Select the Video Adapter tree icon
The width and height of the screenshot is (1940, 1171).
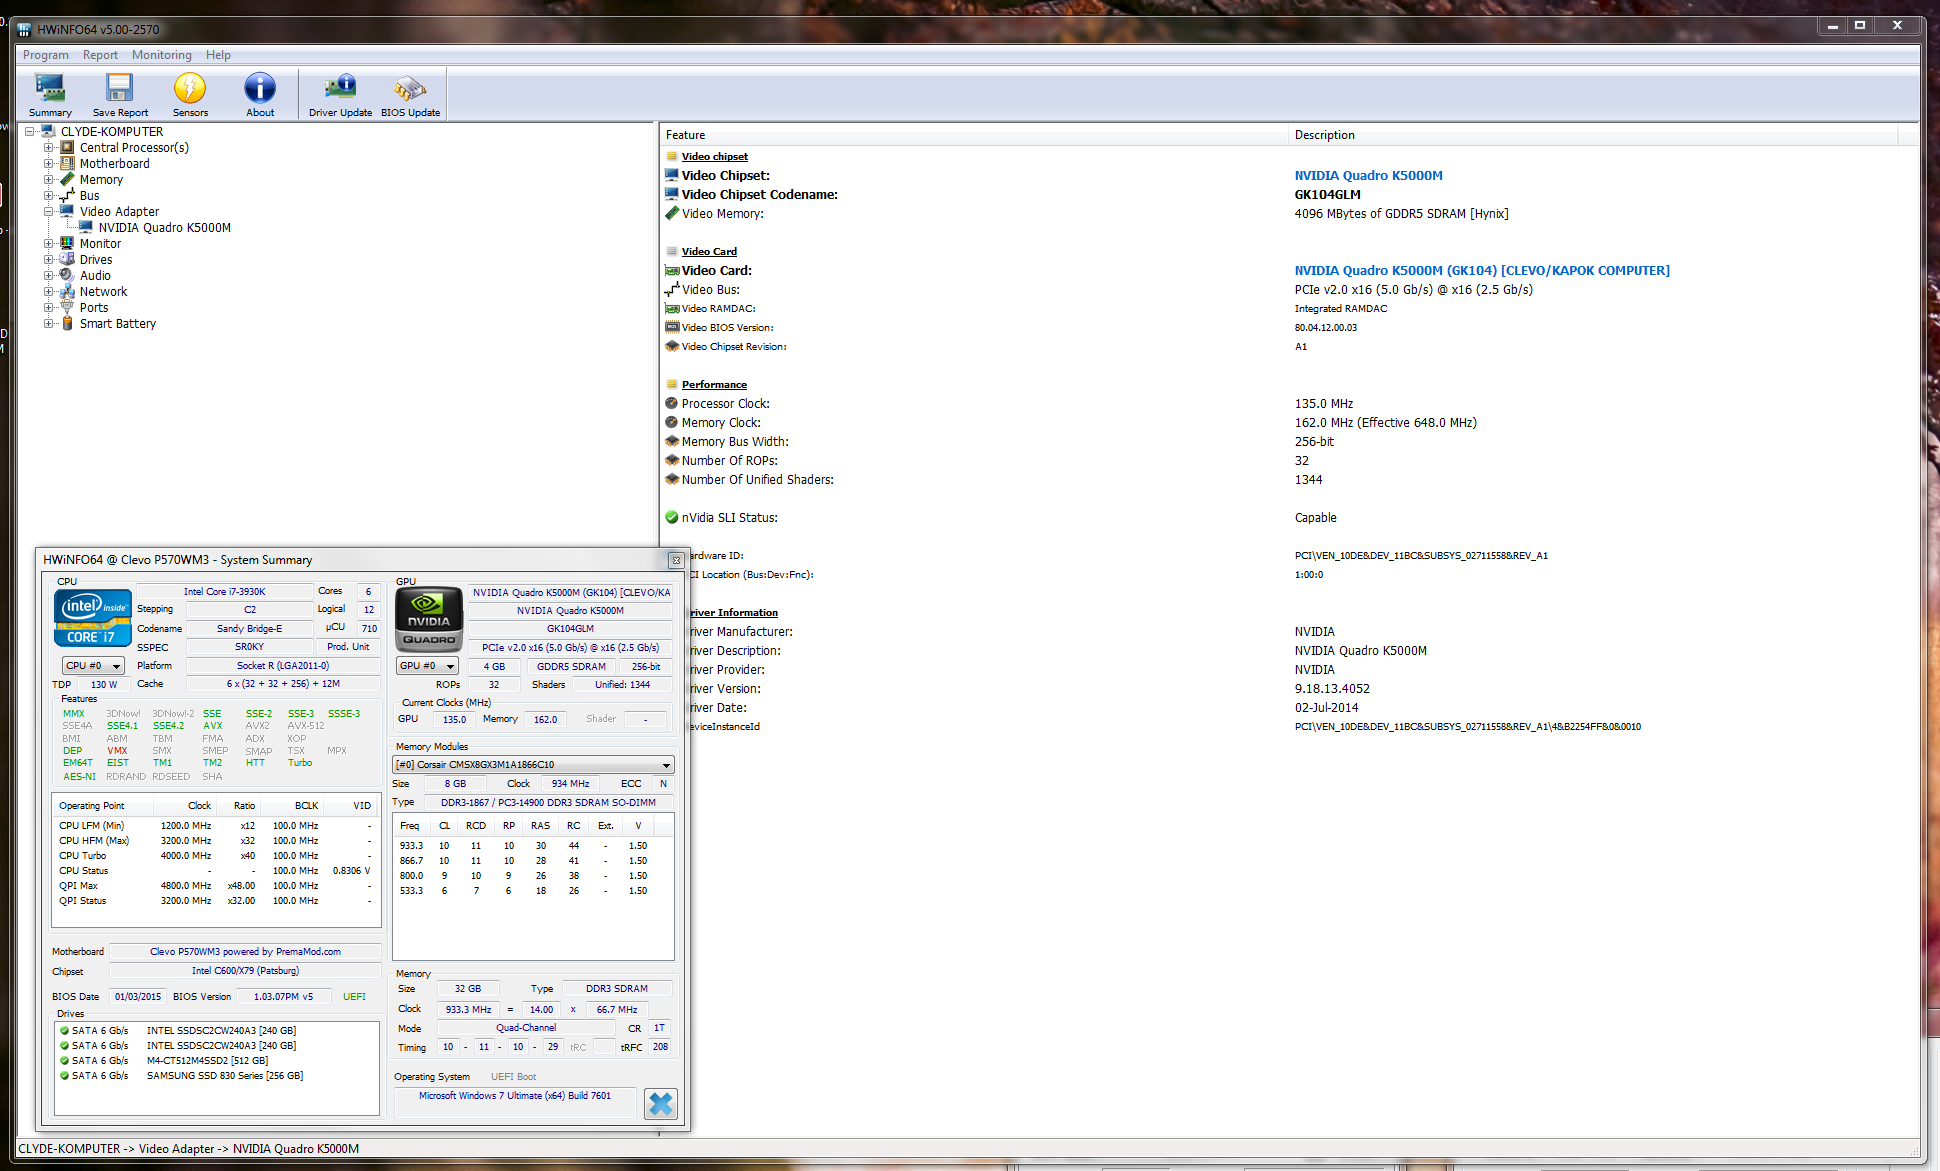point(67,211)
